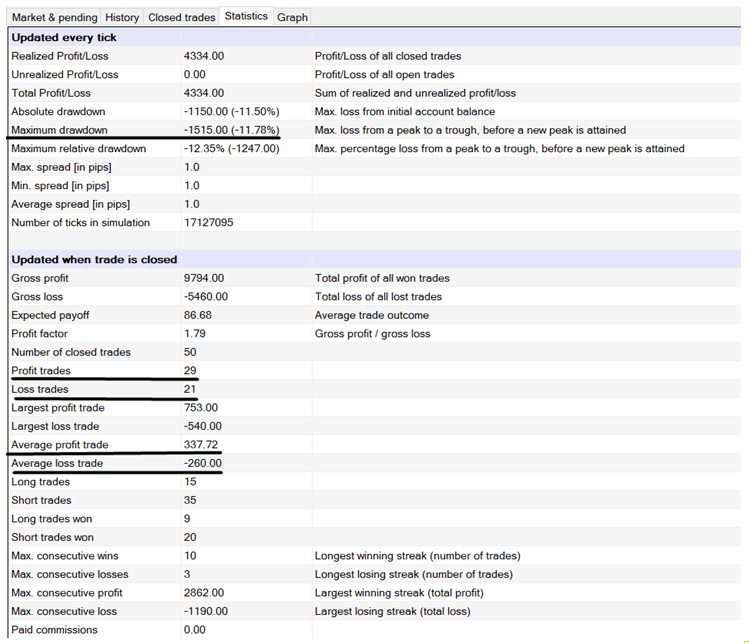Image resolution: width=749 pixels, height=644 pixels.
Task: Click the Statistics tab
Action: click(246, 16)
